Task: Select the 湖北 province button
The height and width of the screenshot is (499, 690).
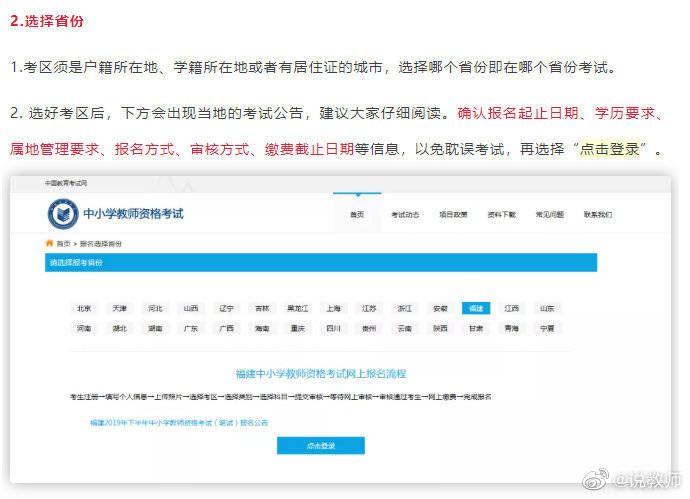Action: pyautogui.click(x=120, y=328)
